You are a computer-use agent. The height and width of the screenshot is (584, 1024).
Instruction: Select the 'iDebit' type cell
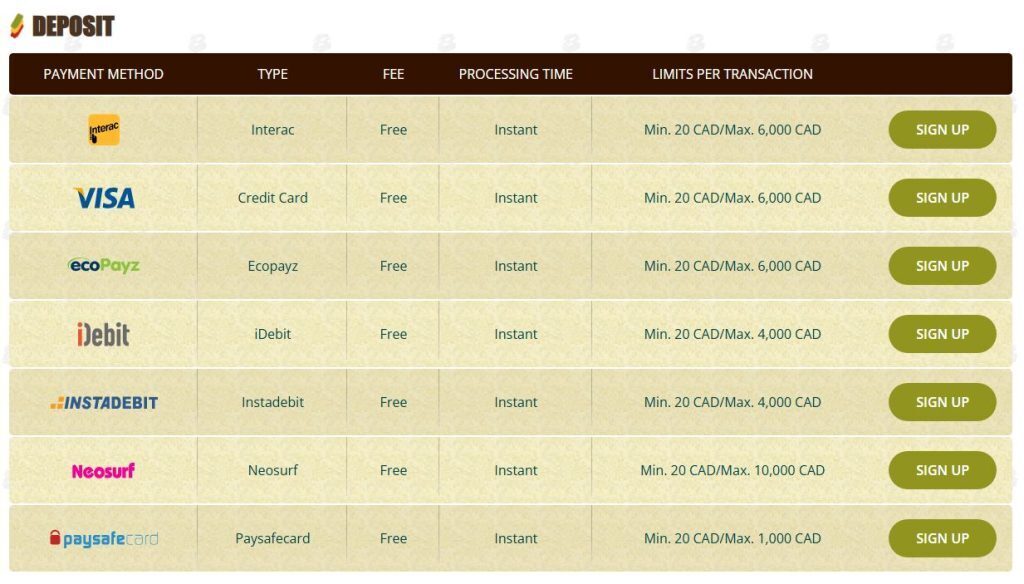pyautogui.click(x=272, y=334)
